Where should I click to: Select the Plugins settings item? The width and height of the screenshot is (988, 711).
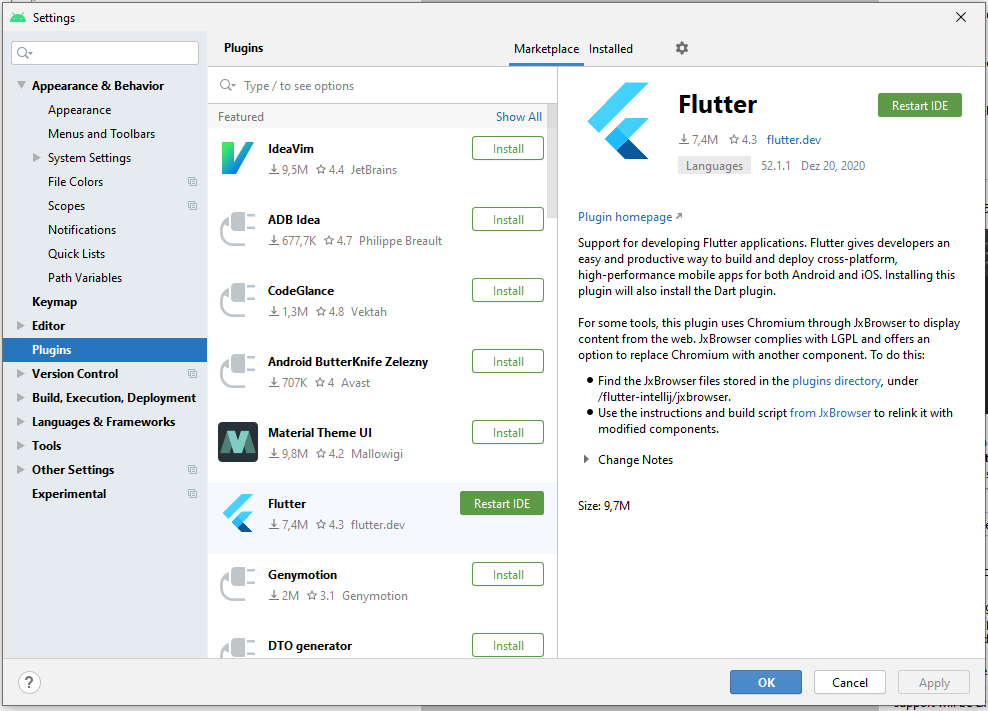coord(105,350)
